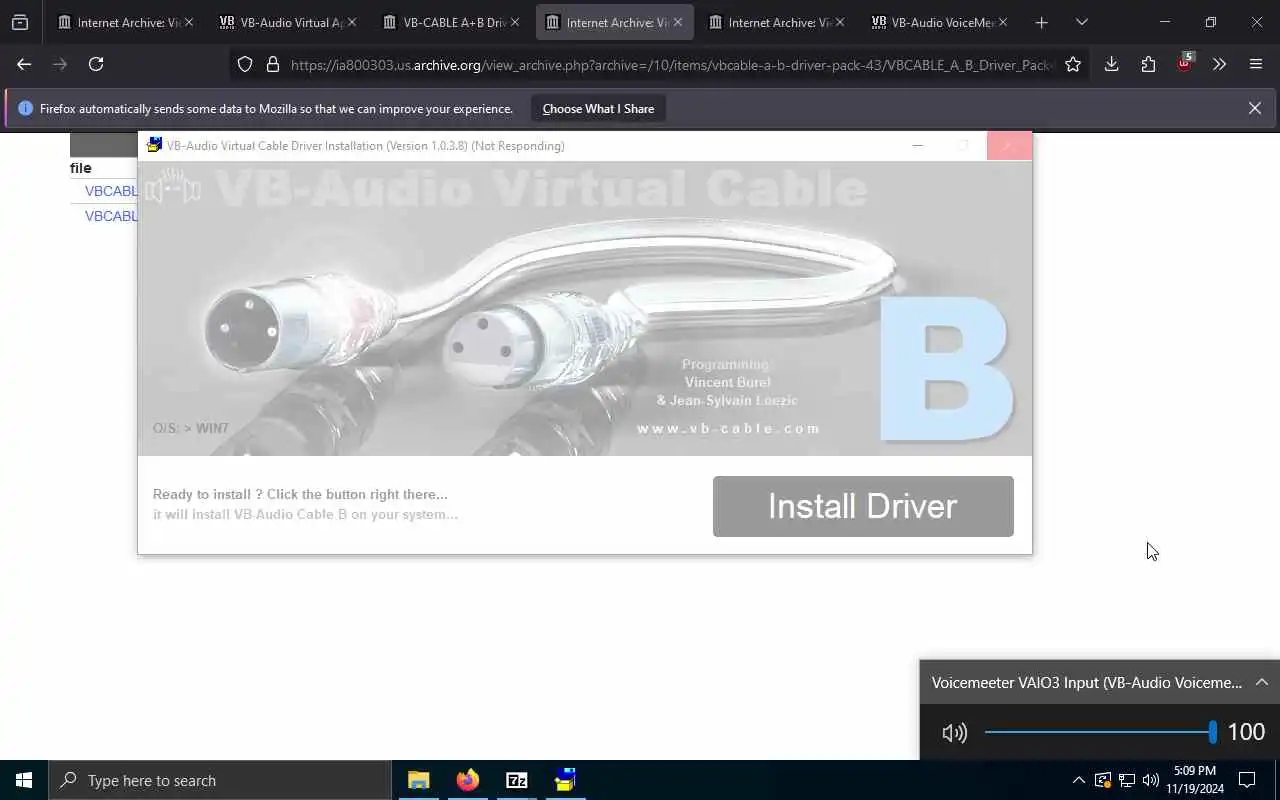Show hidden system tray icons
Image resolution: width=1280 pixels, height=800 pixels.
coord(1078,780)
